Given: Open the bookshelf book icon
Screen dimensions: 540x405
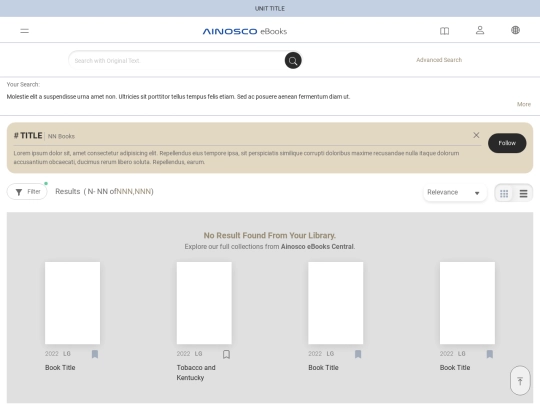Looking at the screenshot, I should coord(444,31).
